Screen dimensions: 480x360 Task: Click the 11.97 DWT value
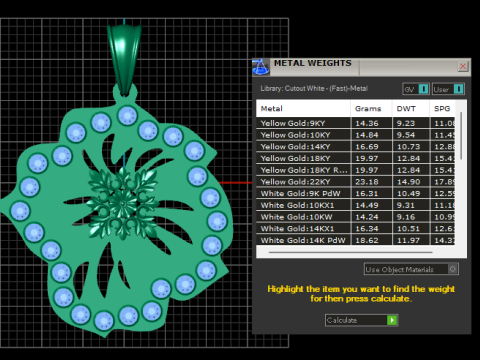pos(408,240)
